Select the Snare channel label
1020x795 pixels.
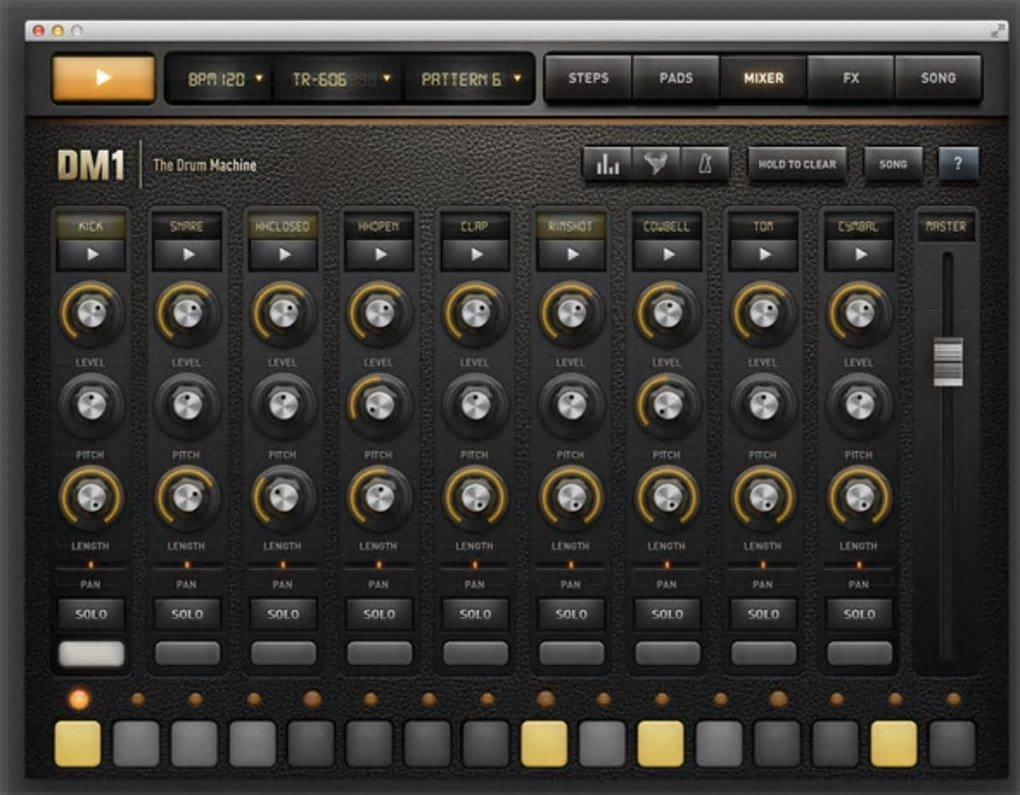coord(187,226)
